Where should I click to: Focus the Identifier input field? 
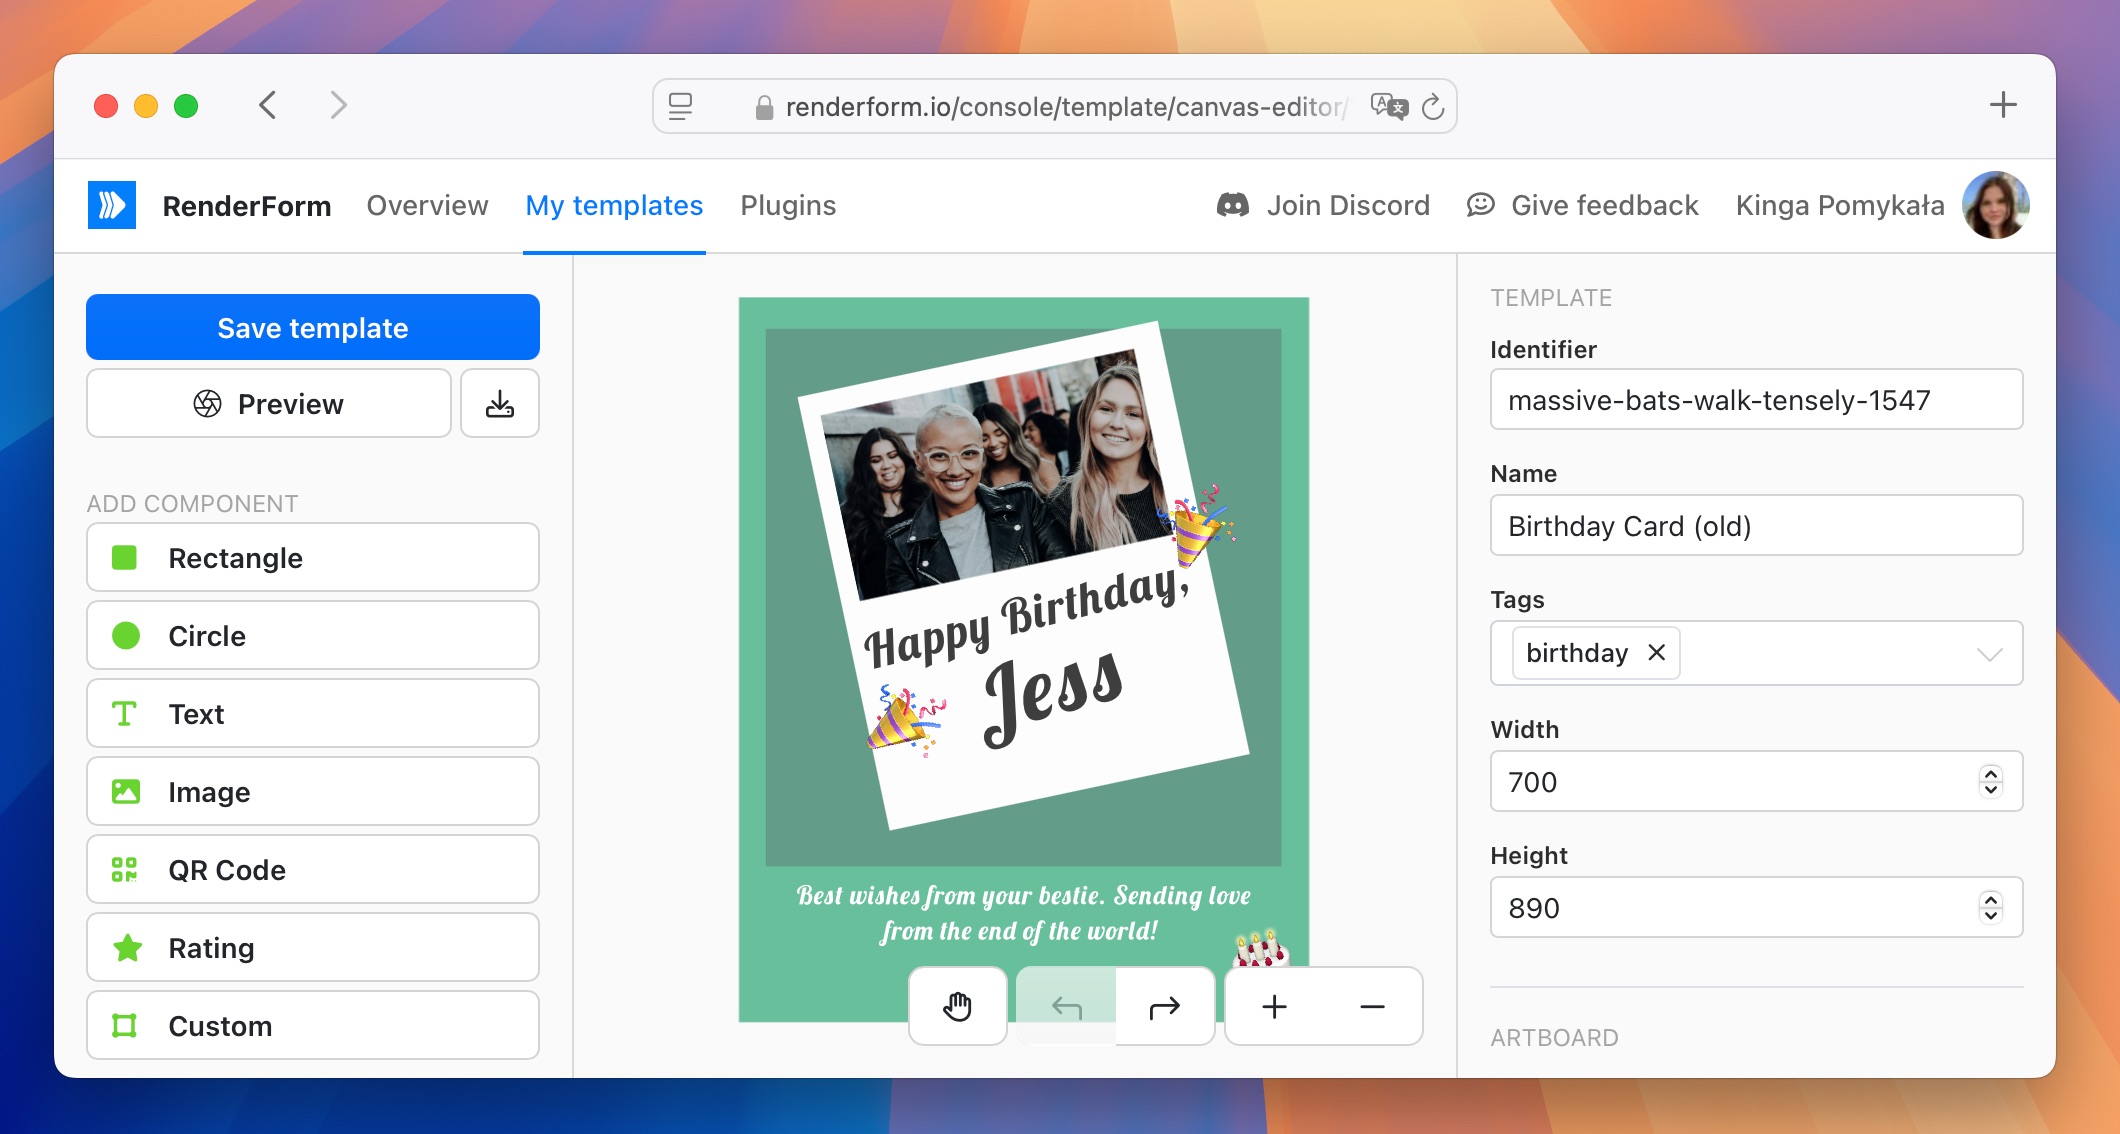(1756, 400)
